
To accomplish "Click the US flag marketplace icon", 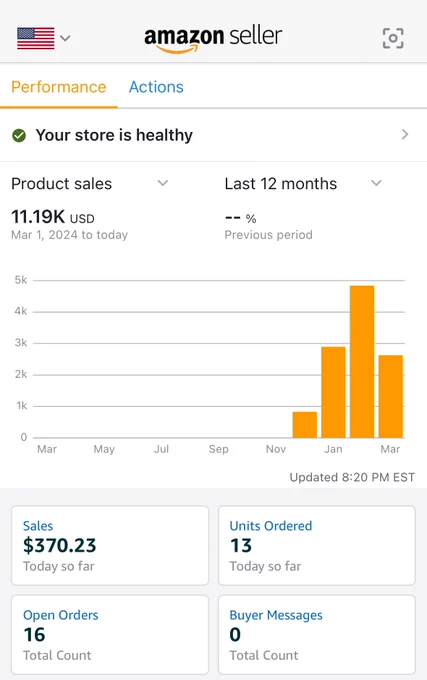I will pyautogui.click(x=36, y=38).
